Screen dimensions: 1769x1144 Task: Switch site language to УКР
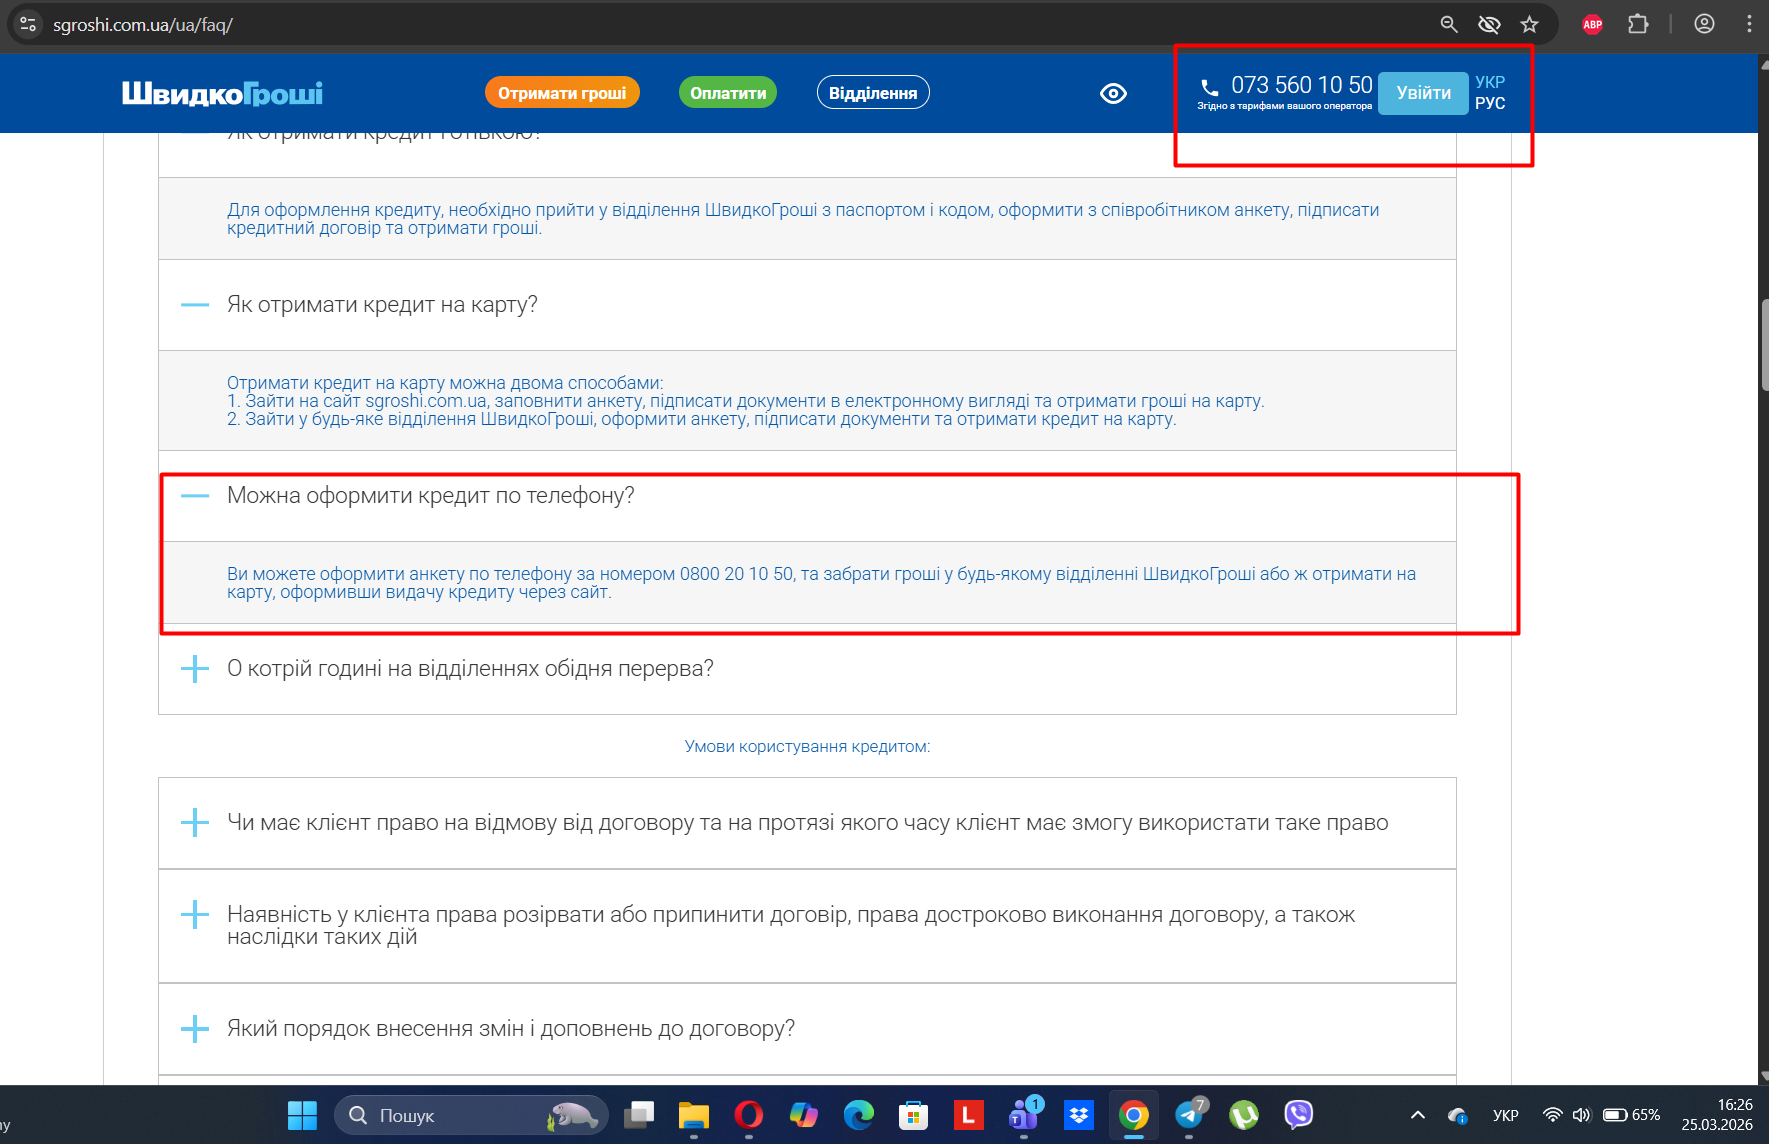point(1490,82)
